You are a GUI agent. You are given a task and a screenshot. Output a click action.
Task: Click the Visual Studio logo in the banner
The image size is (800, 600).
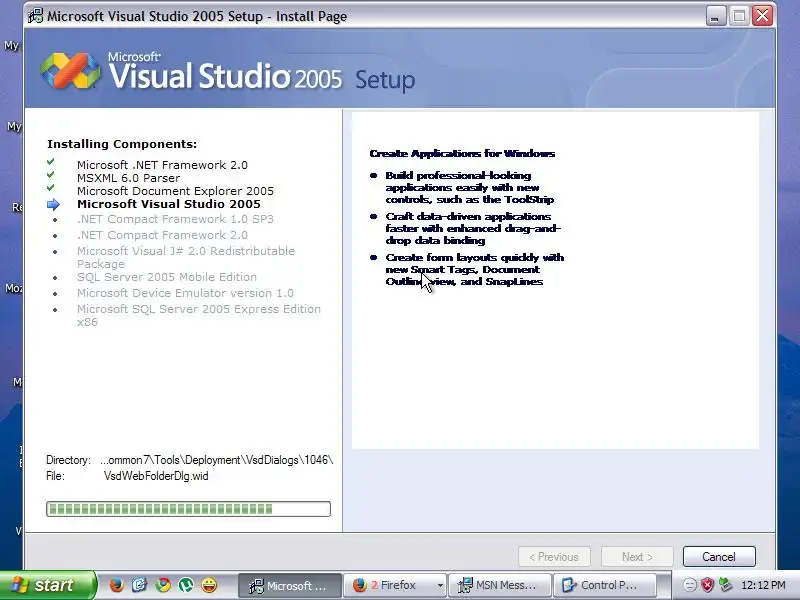[x=70, y=70]
